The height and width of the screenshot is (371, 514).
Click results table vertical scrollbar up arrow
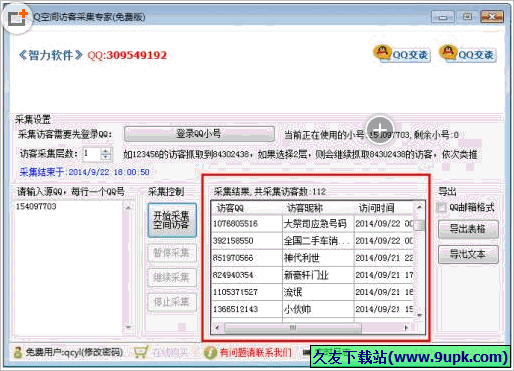pyautogui.click(x=419, y=207)
